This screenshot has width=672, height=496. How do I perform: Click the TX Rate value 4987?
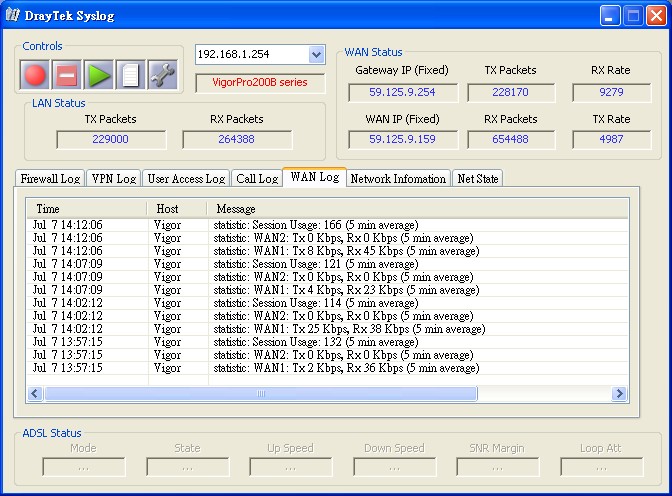tap(611, 139)
